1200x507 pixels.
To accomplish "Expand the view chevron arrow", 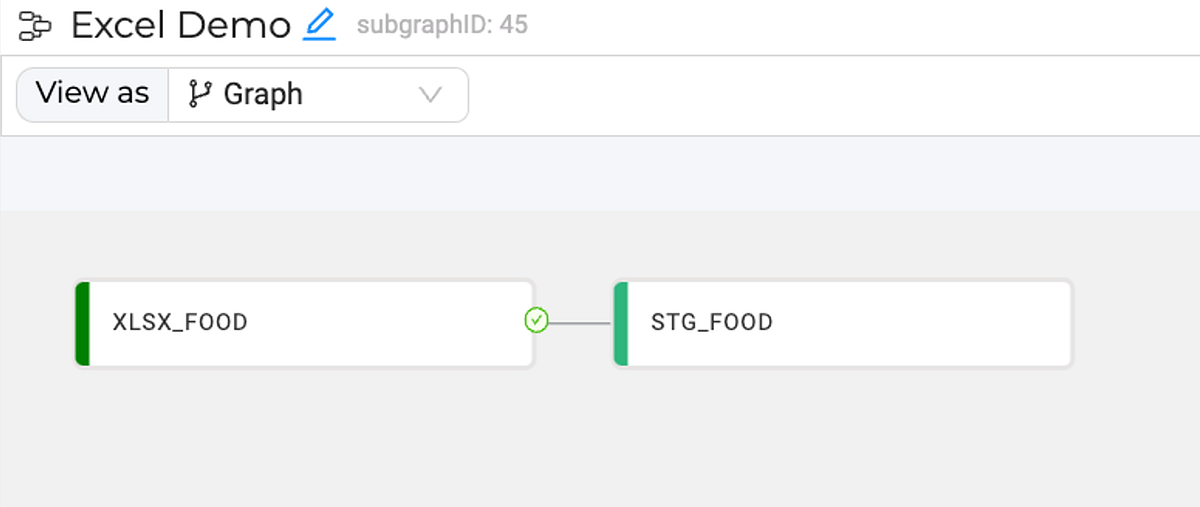I will pos(430,95).
